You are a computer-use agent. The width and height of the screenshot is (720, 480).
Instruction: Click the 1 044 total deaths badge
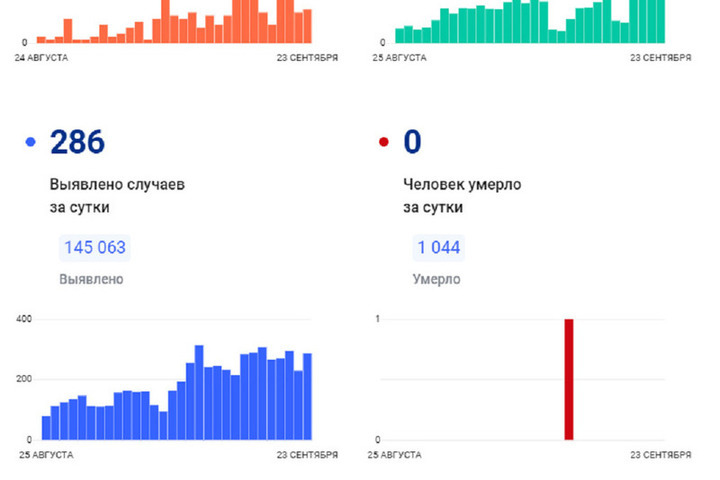click(x=439, y=248)
